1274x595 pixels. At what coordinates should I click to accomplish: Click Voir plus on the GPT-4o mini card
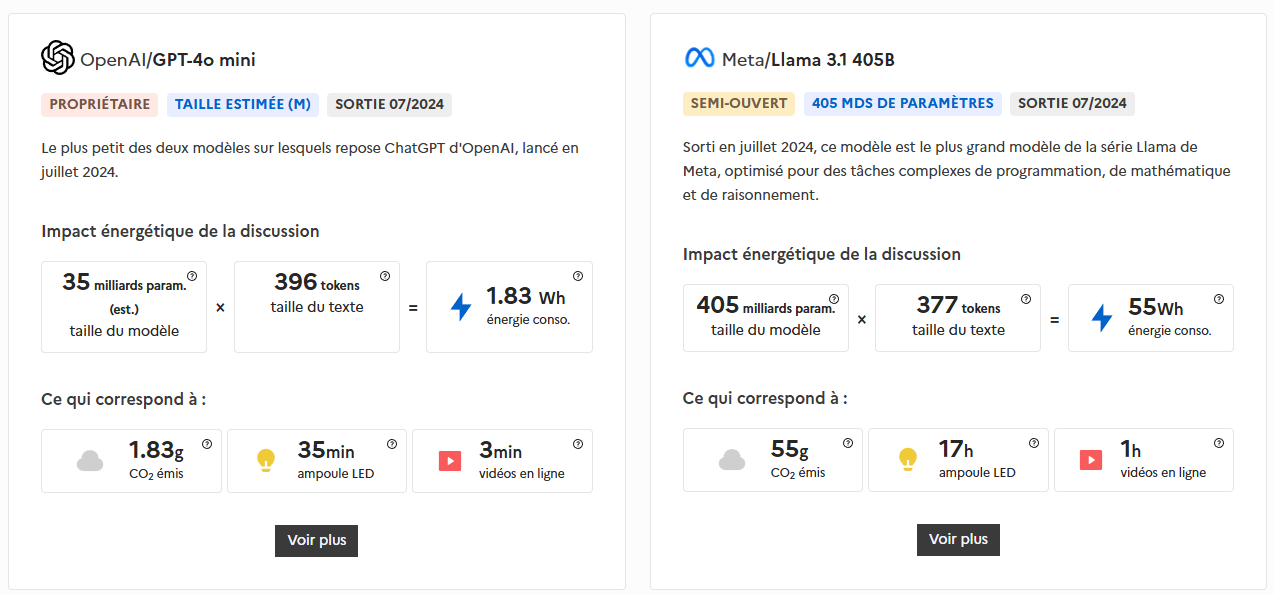316,540
